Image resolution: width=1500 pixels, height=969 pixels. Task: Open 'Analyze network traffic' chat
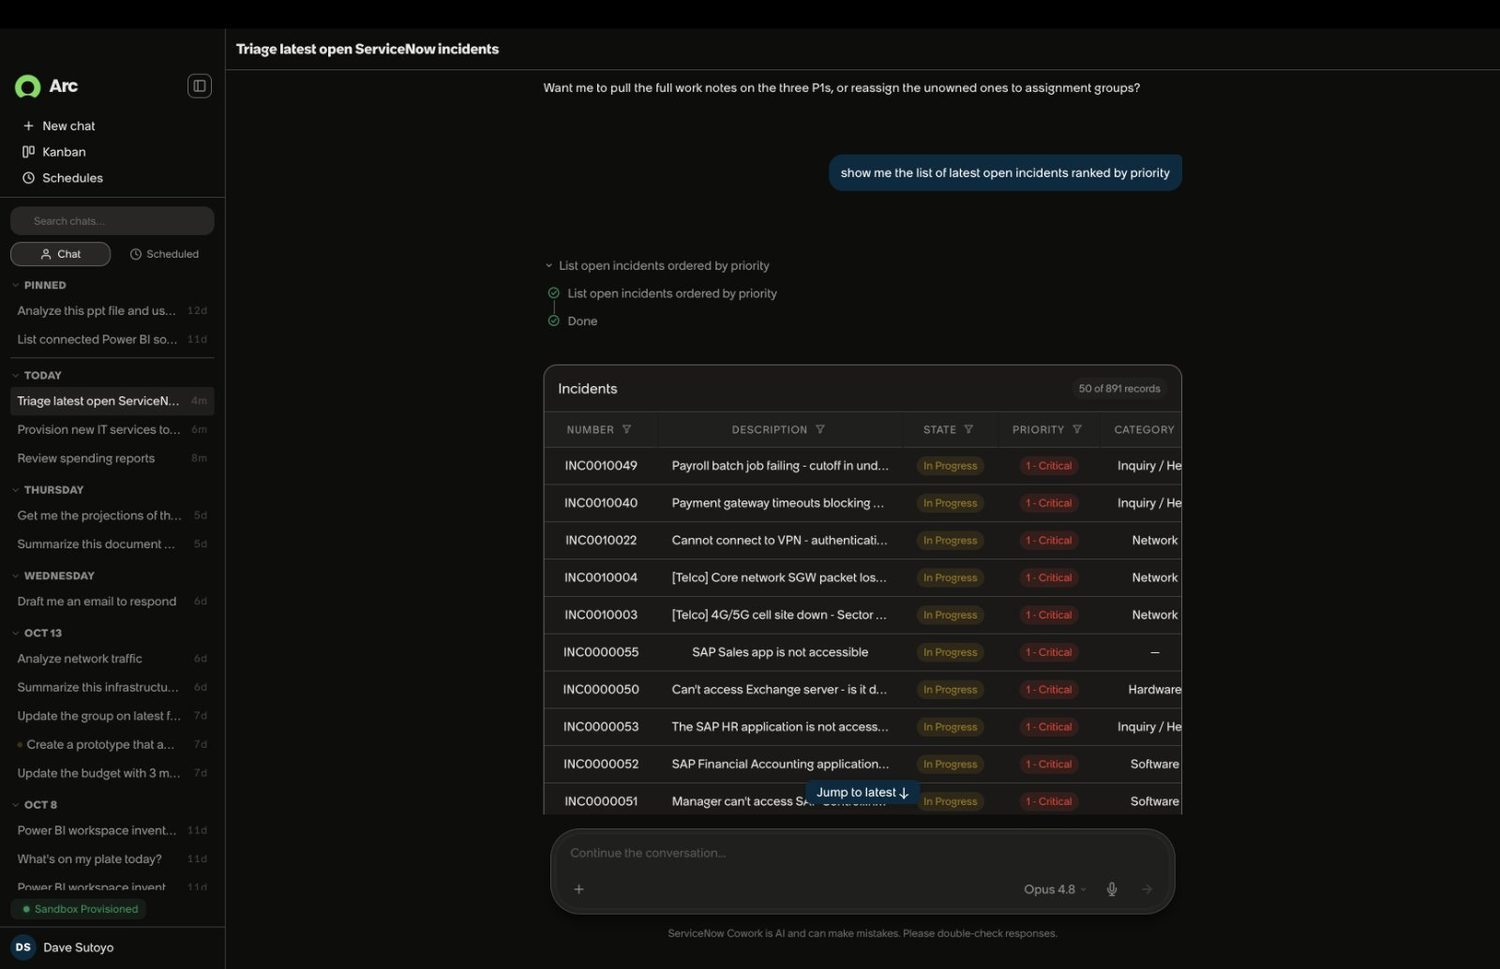112,659
